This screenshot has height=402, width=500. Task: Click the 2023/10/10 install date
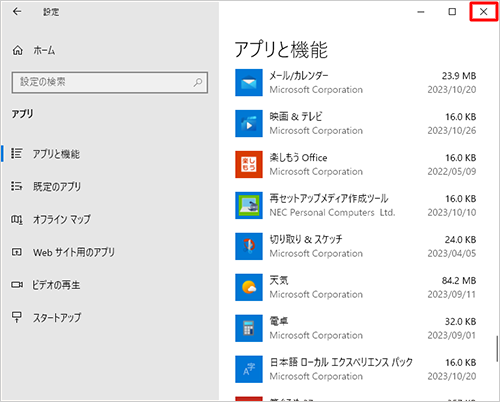452,212
